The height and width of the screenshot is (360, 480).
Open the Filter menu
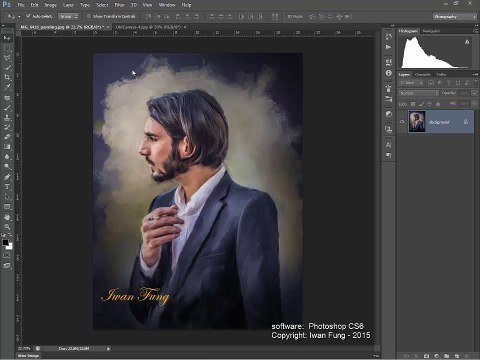(119, 5)
